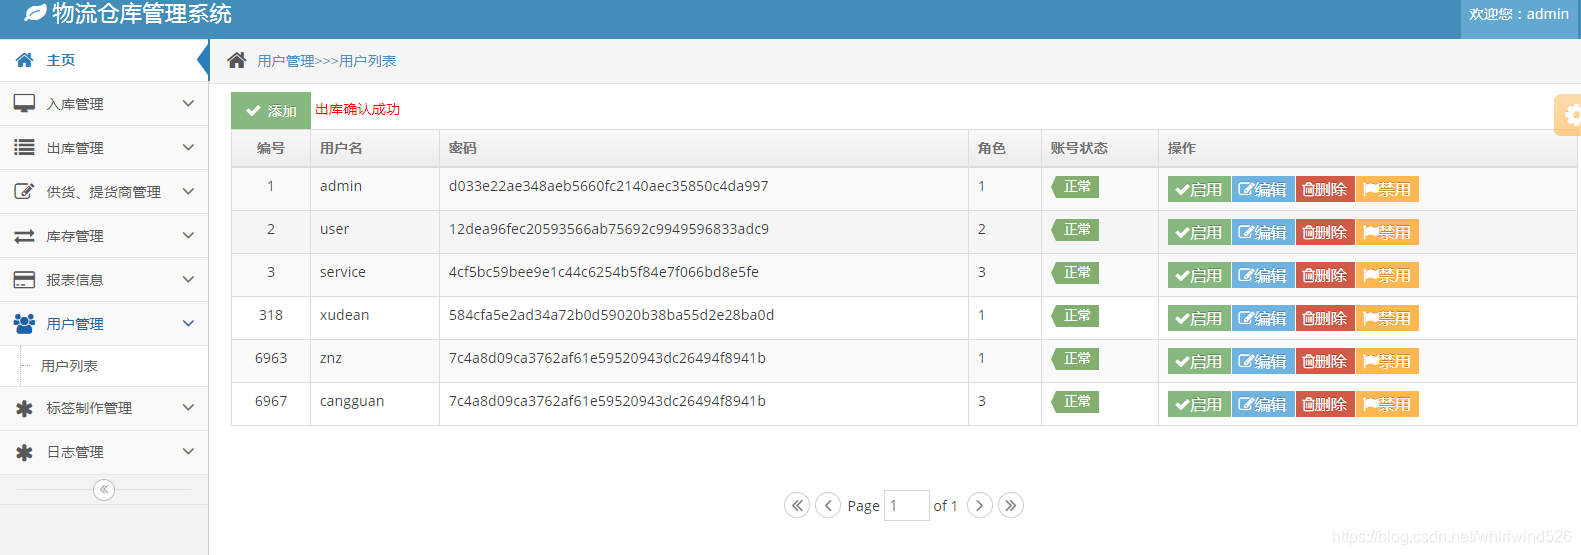Go to the next page
The image size is (1581, 555).
point(980,505)
